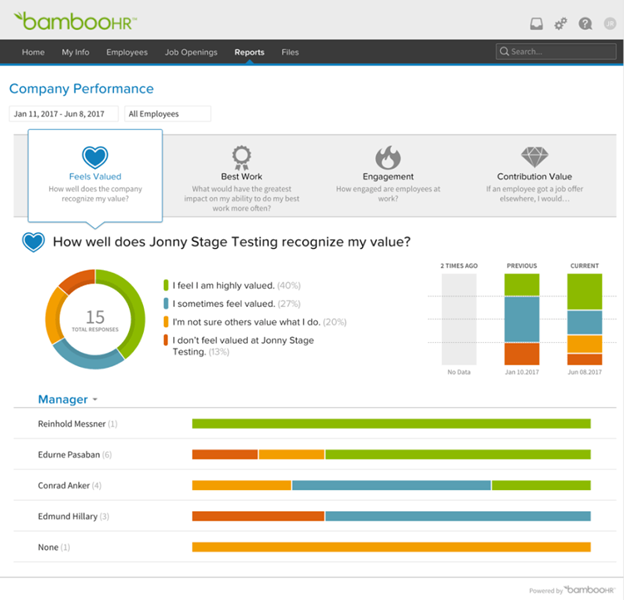This screenshot has height=600, width=624.
Task: Click the BambooHR logo
Action: click(76, 21)
